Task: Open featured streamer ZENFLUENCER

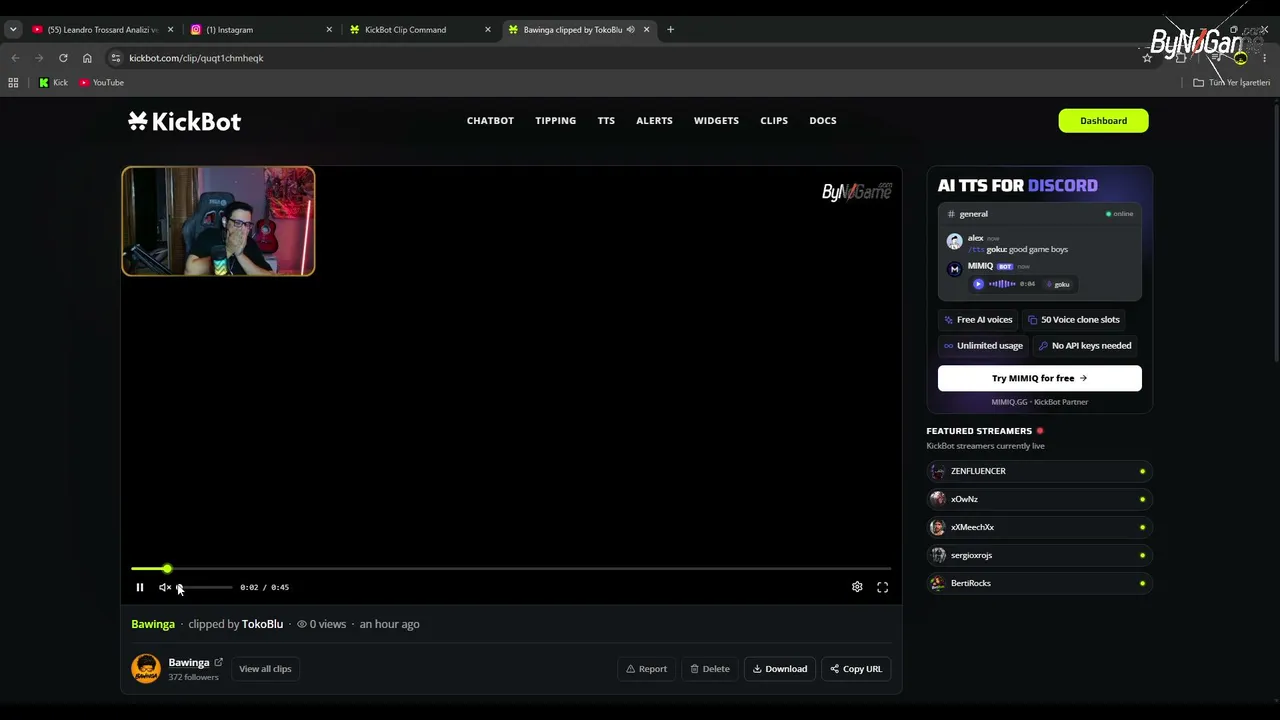Action: (1039, 471)
